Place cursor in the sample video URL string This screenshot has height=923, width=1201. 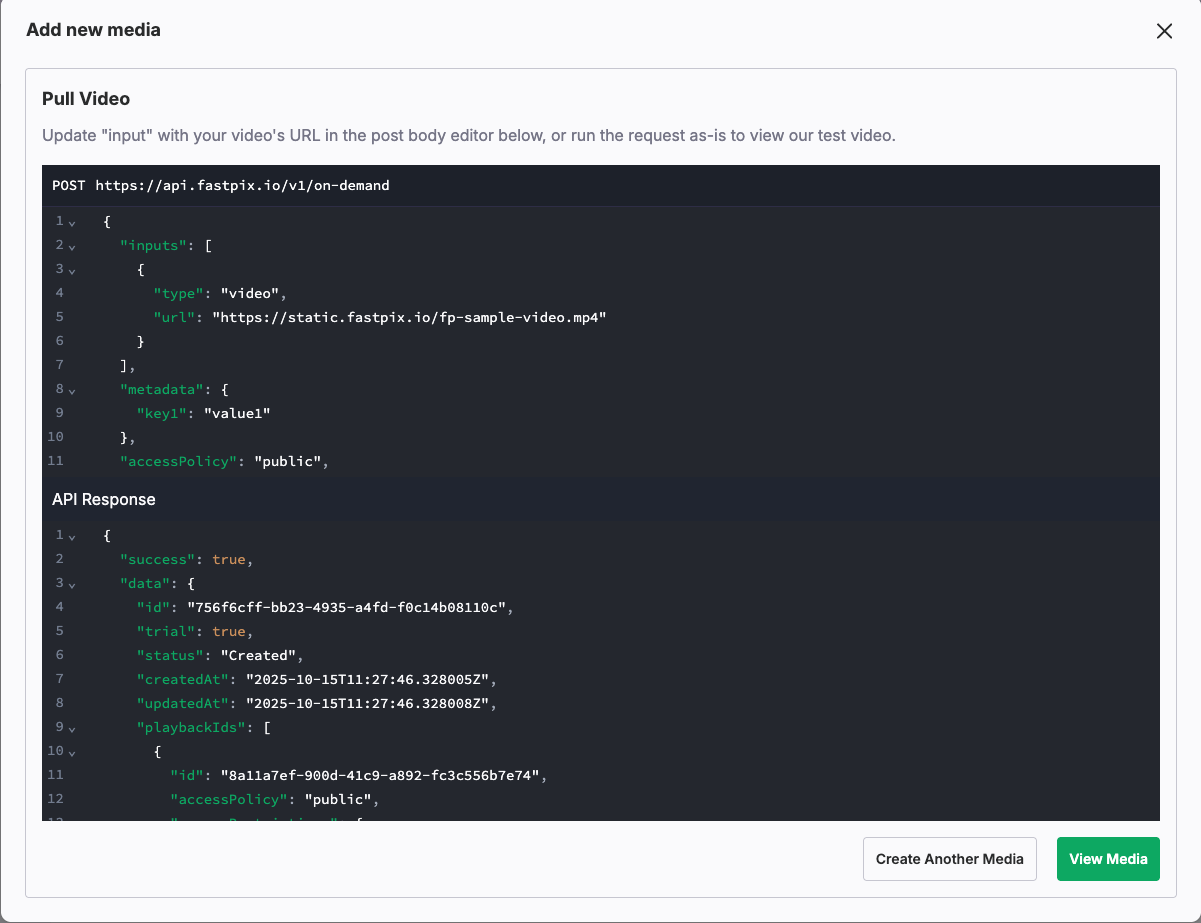pos(409,317)
